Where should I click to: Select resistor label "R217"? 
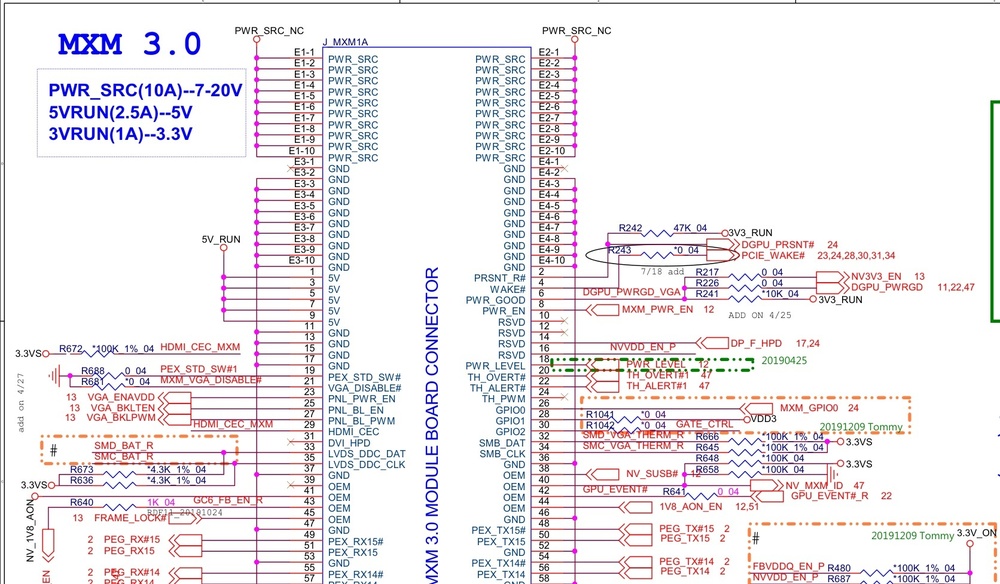[707, 272]
